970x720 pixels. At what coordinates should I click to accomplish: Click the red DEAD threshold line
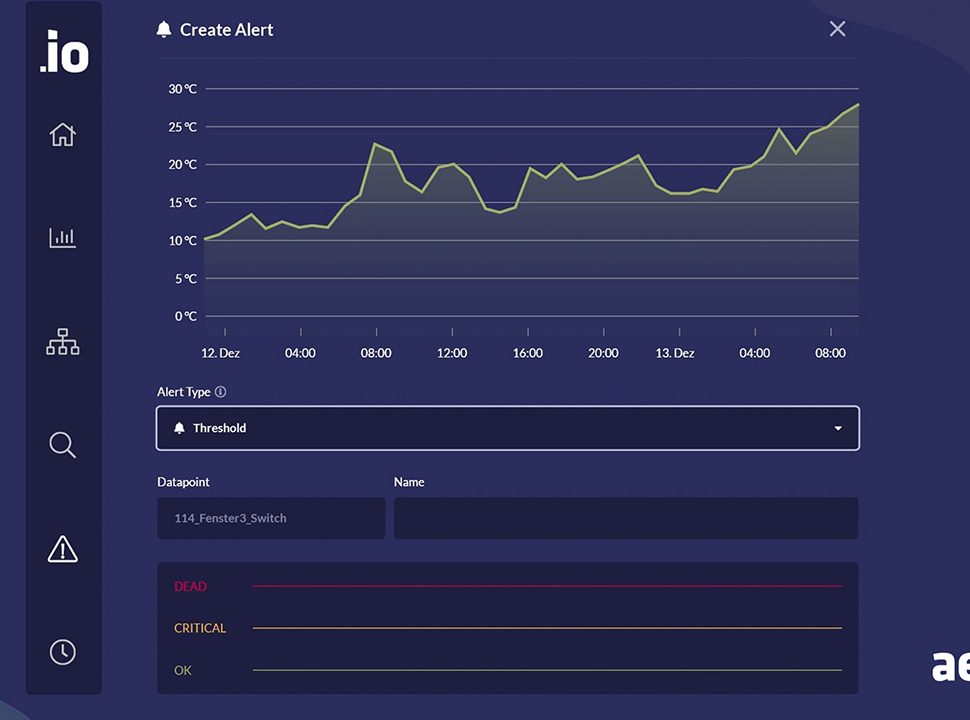pos(547,586)
